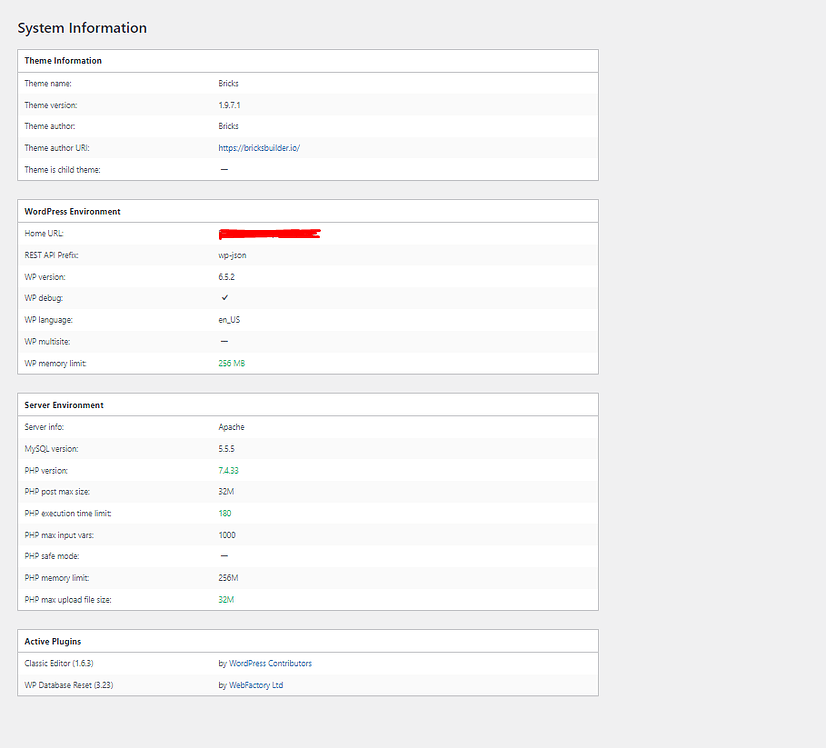Click the WordPress Environment section header
Viewport: 826px width, 748px height.
(x=73, y=211)
